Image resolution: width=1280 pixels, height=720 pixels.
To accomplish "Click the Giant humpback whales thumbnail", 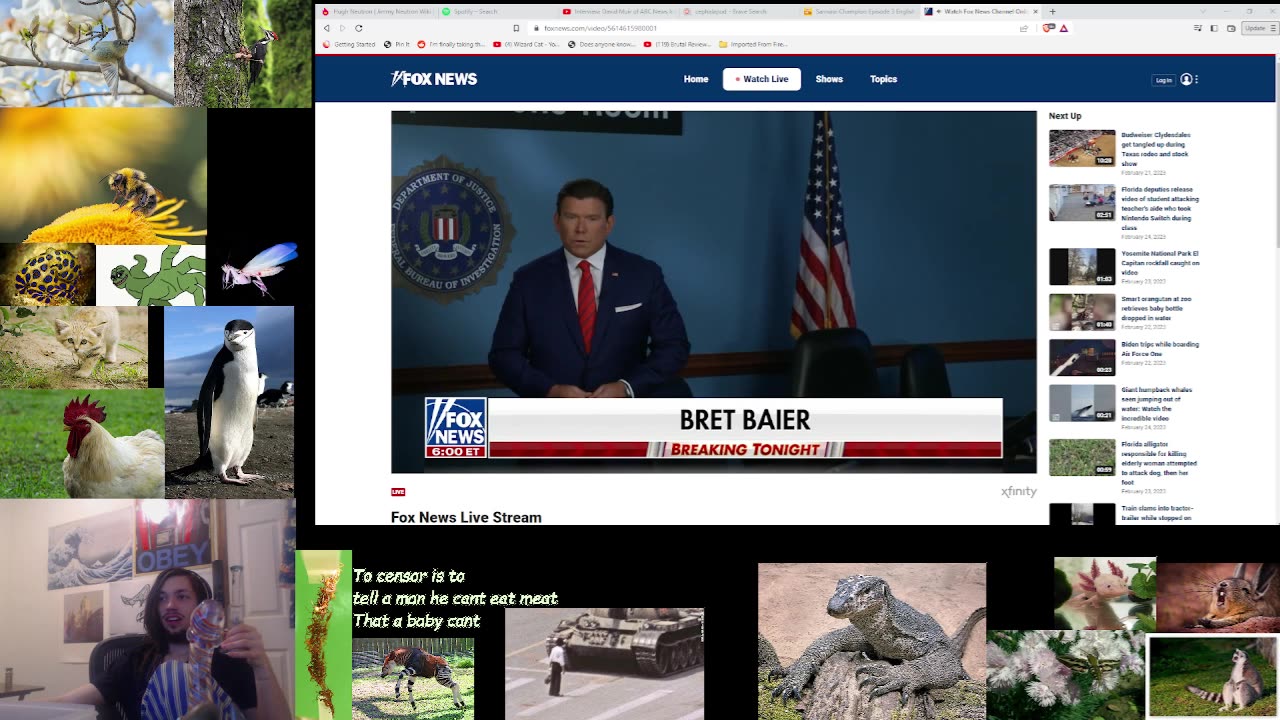I will pyautogui.click(x=1082, y=403).
